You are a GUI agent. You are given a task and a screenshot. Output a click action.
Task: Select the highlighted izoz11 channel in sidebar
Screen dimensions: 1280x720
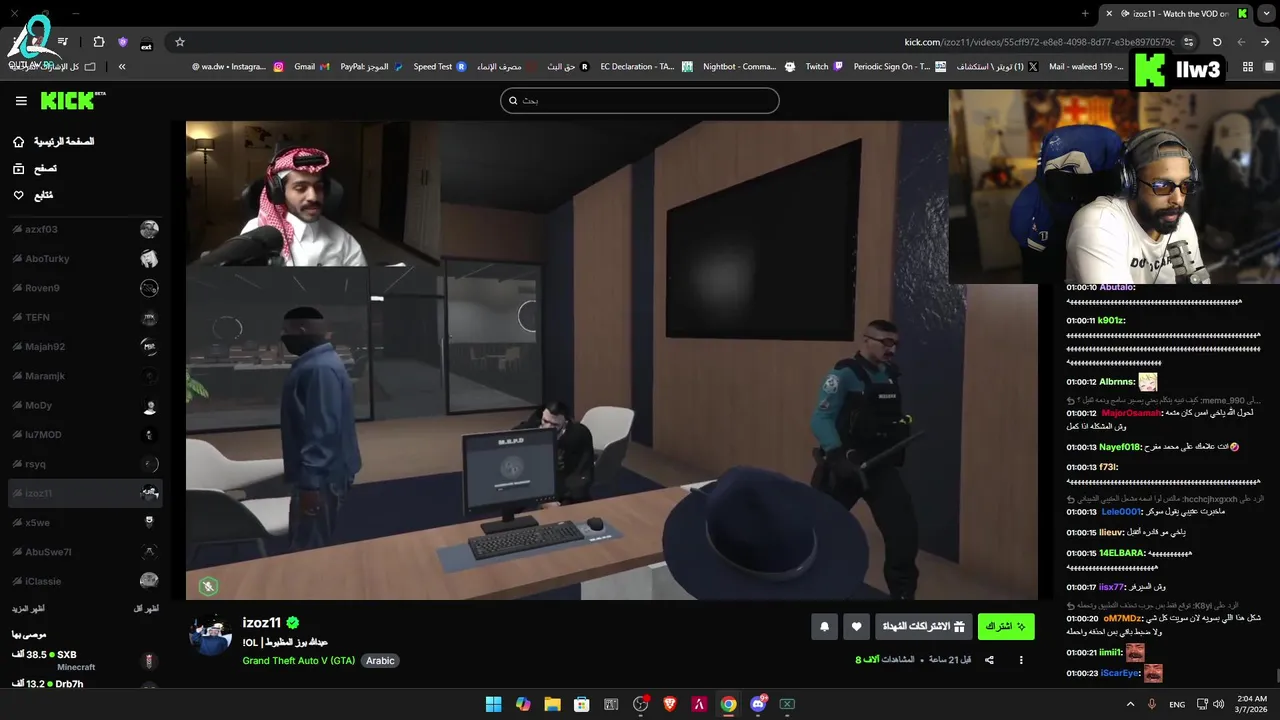[85, 493]
